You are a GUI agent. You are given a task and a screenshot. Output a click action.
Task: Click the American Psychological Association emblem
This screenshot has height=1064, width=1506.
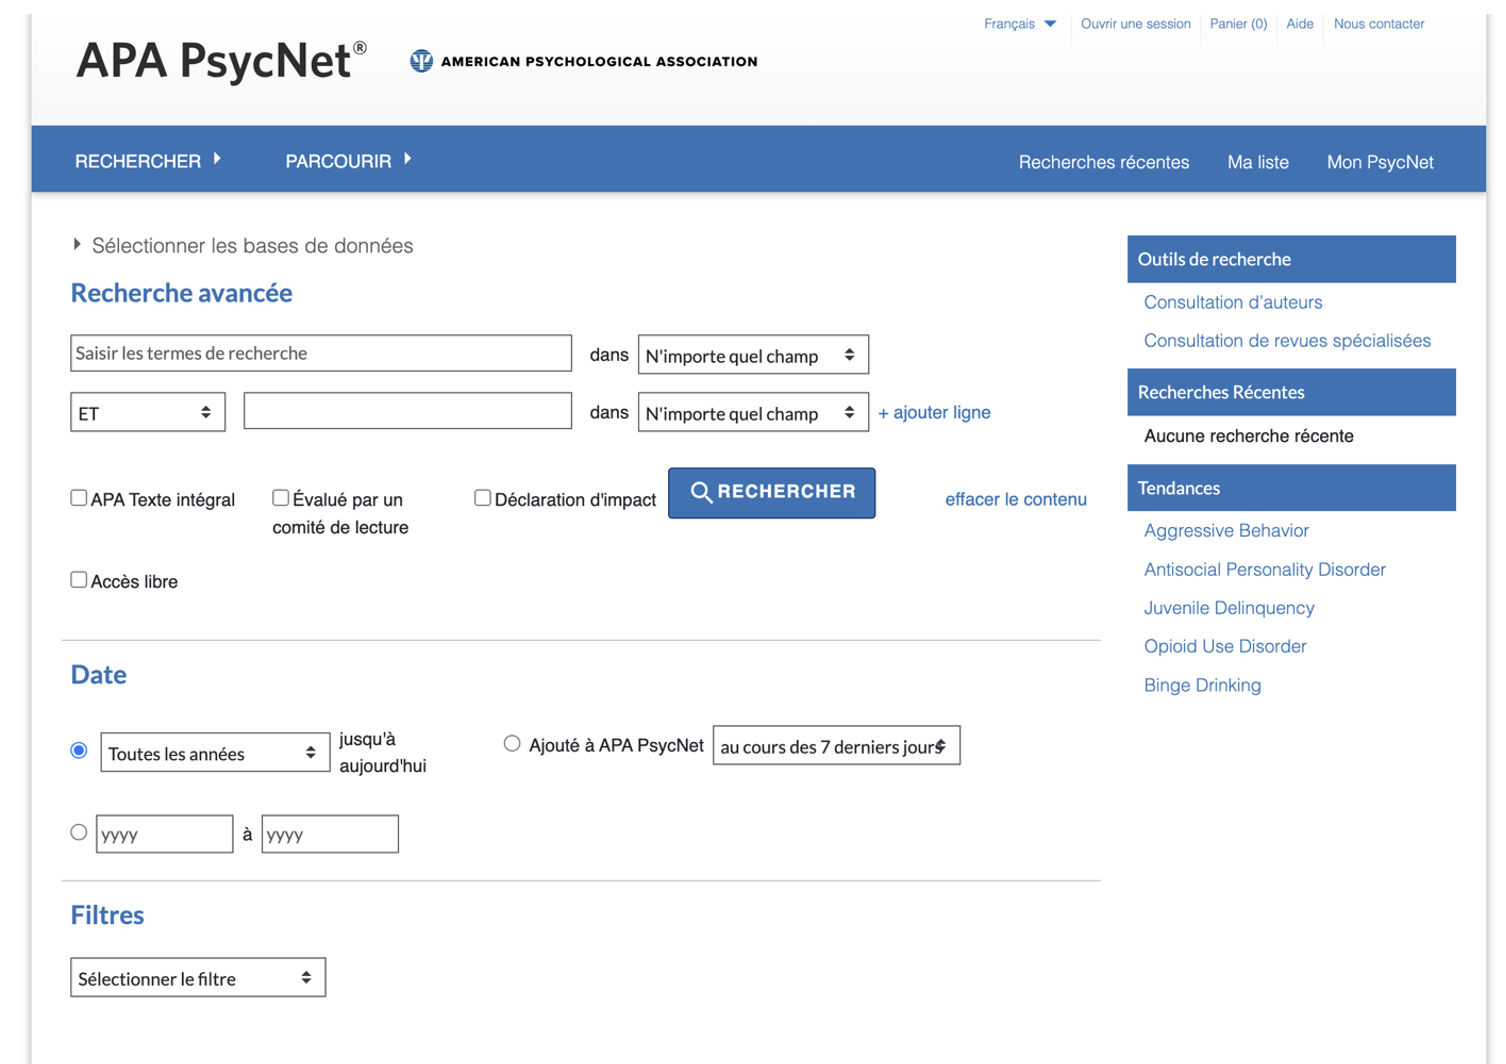tap(421, 62)
